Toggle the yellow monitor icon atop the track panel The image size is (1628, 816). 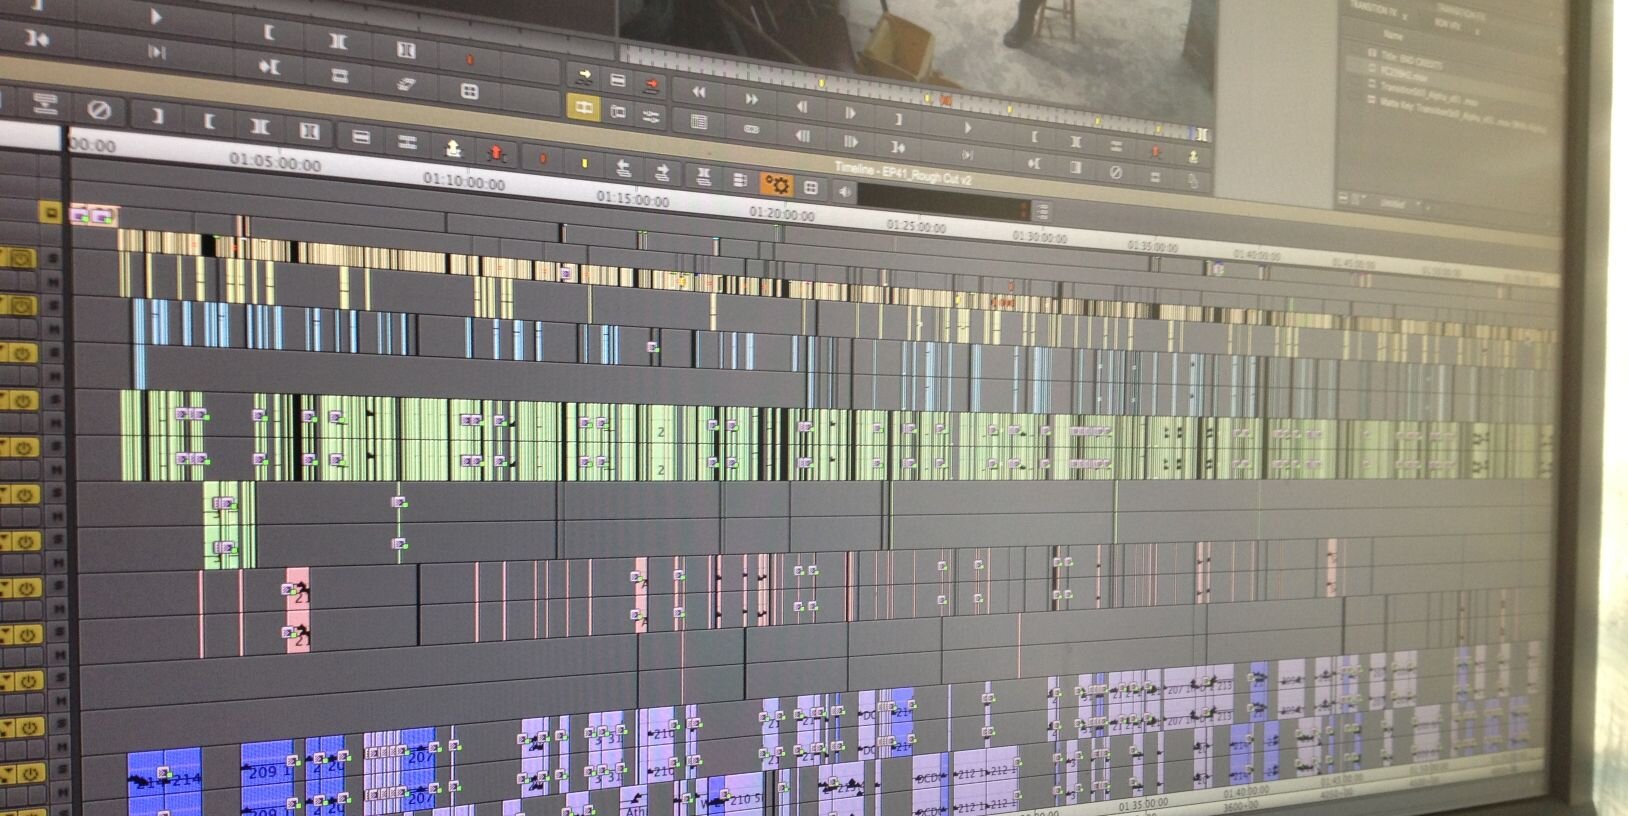pos(50,213)
